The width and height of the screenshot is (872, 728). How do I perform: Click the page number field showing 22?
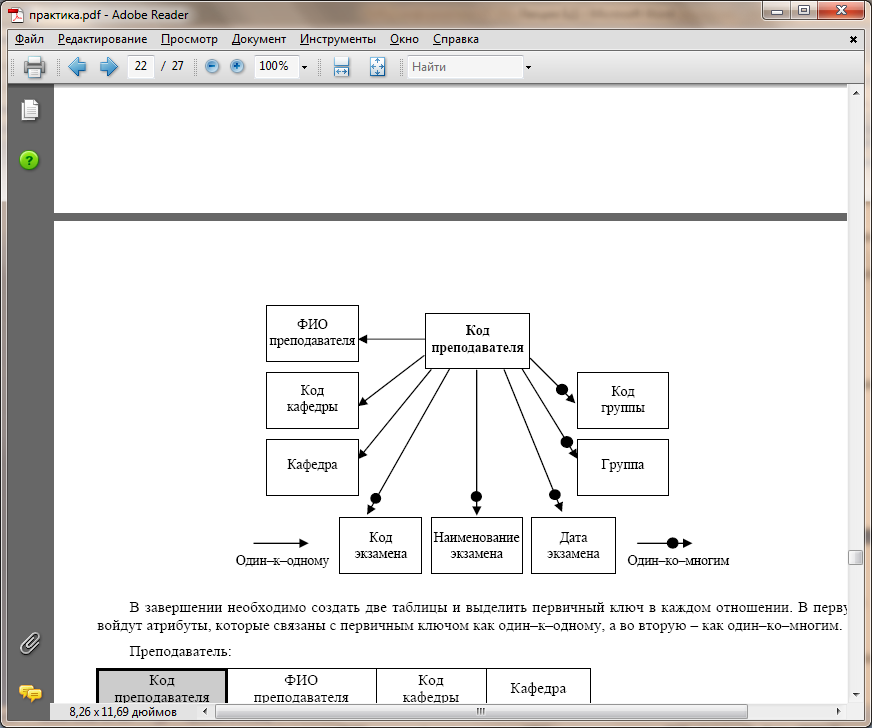click(141, 66)
